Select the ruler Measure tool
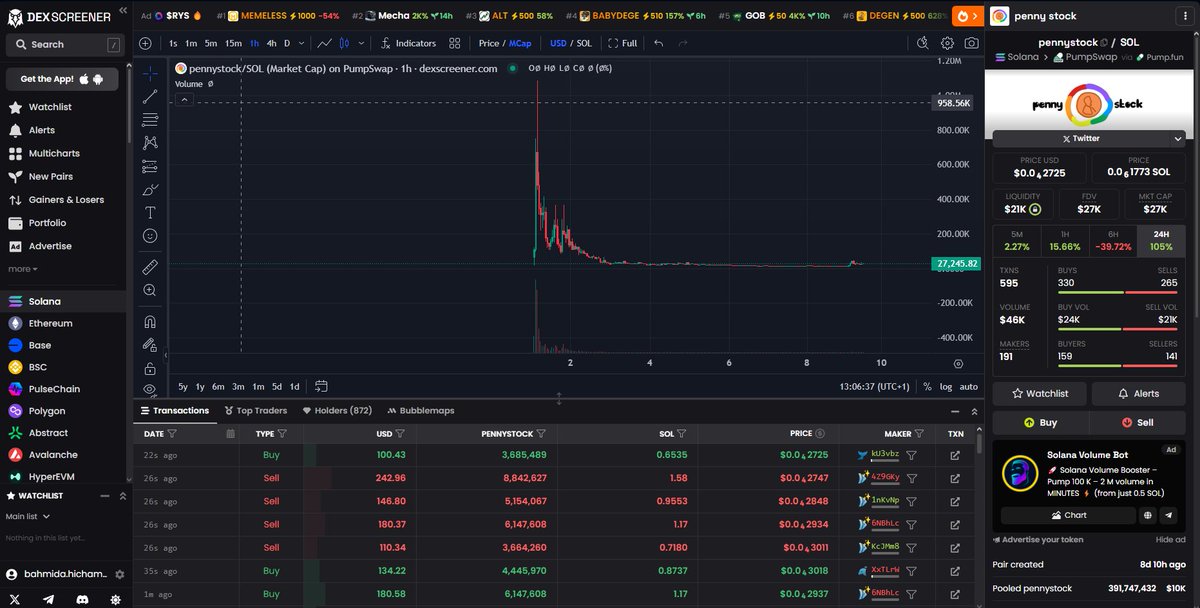The width and height of the screenshot is (1200, 608). coord(150,267)
